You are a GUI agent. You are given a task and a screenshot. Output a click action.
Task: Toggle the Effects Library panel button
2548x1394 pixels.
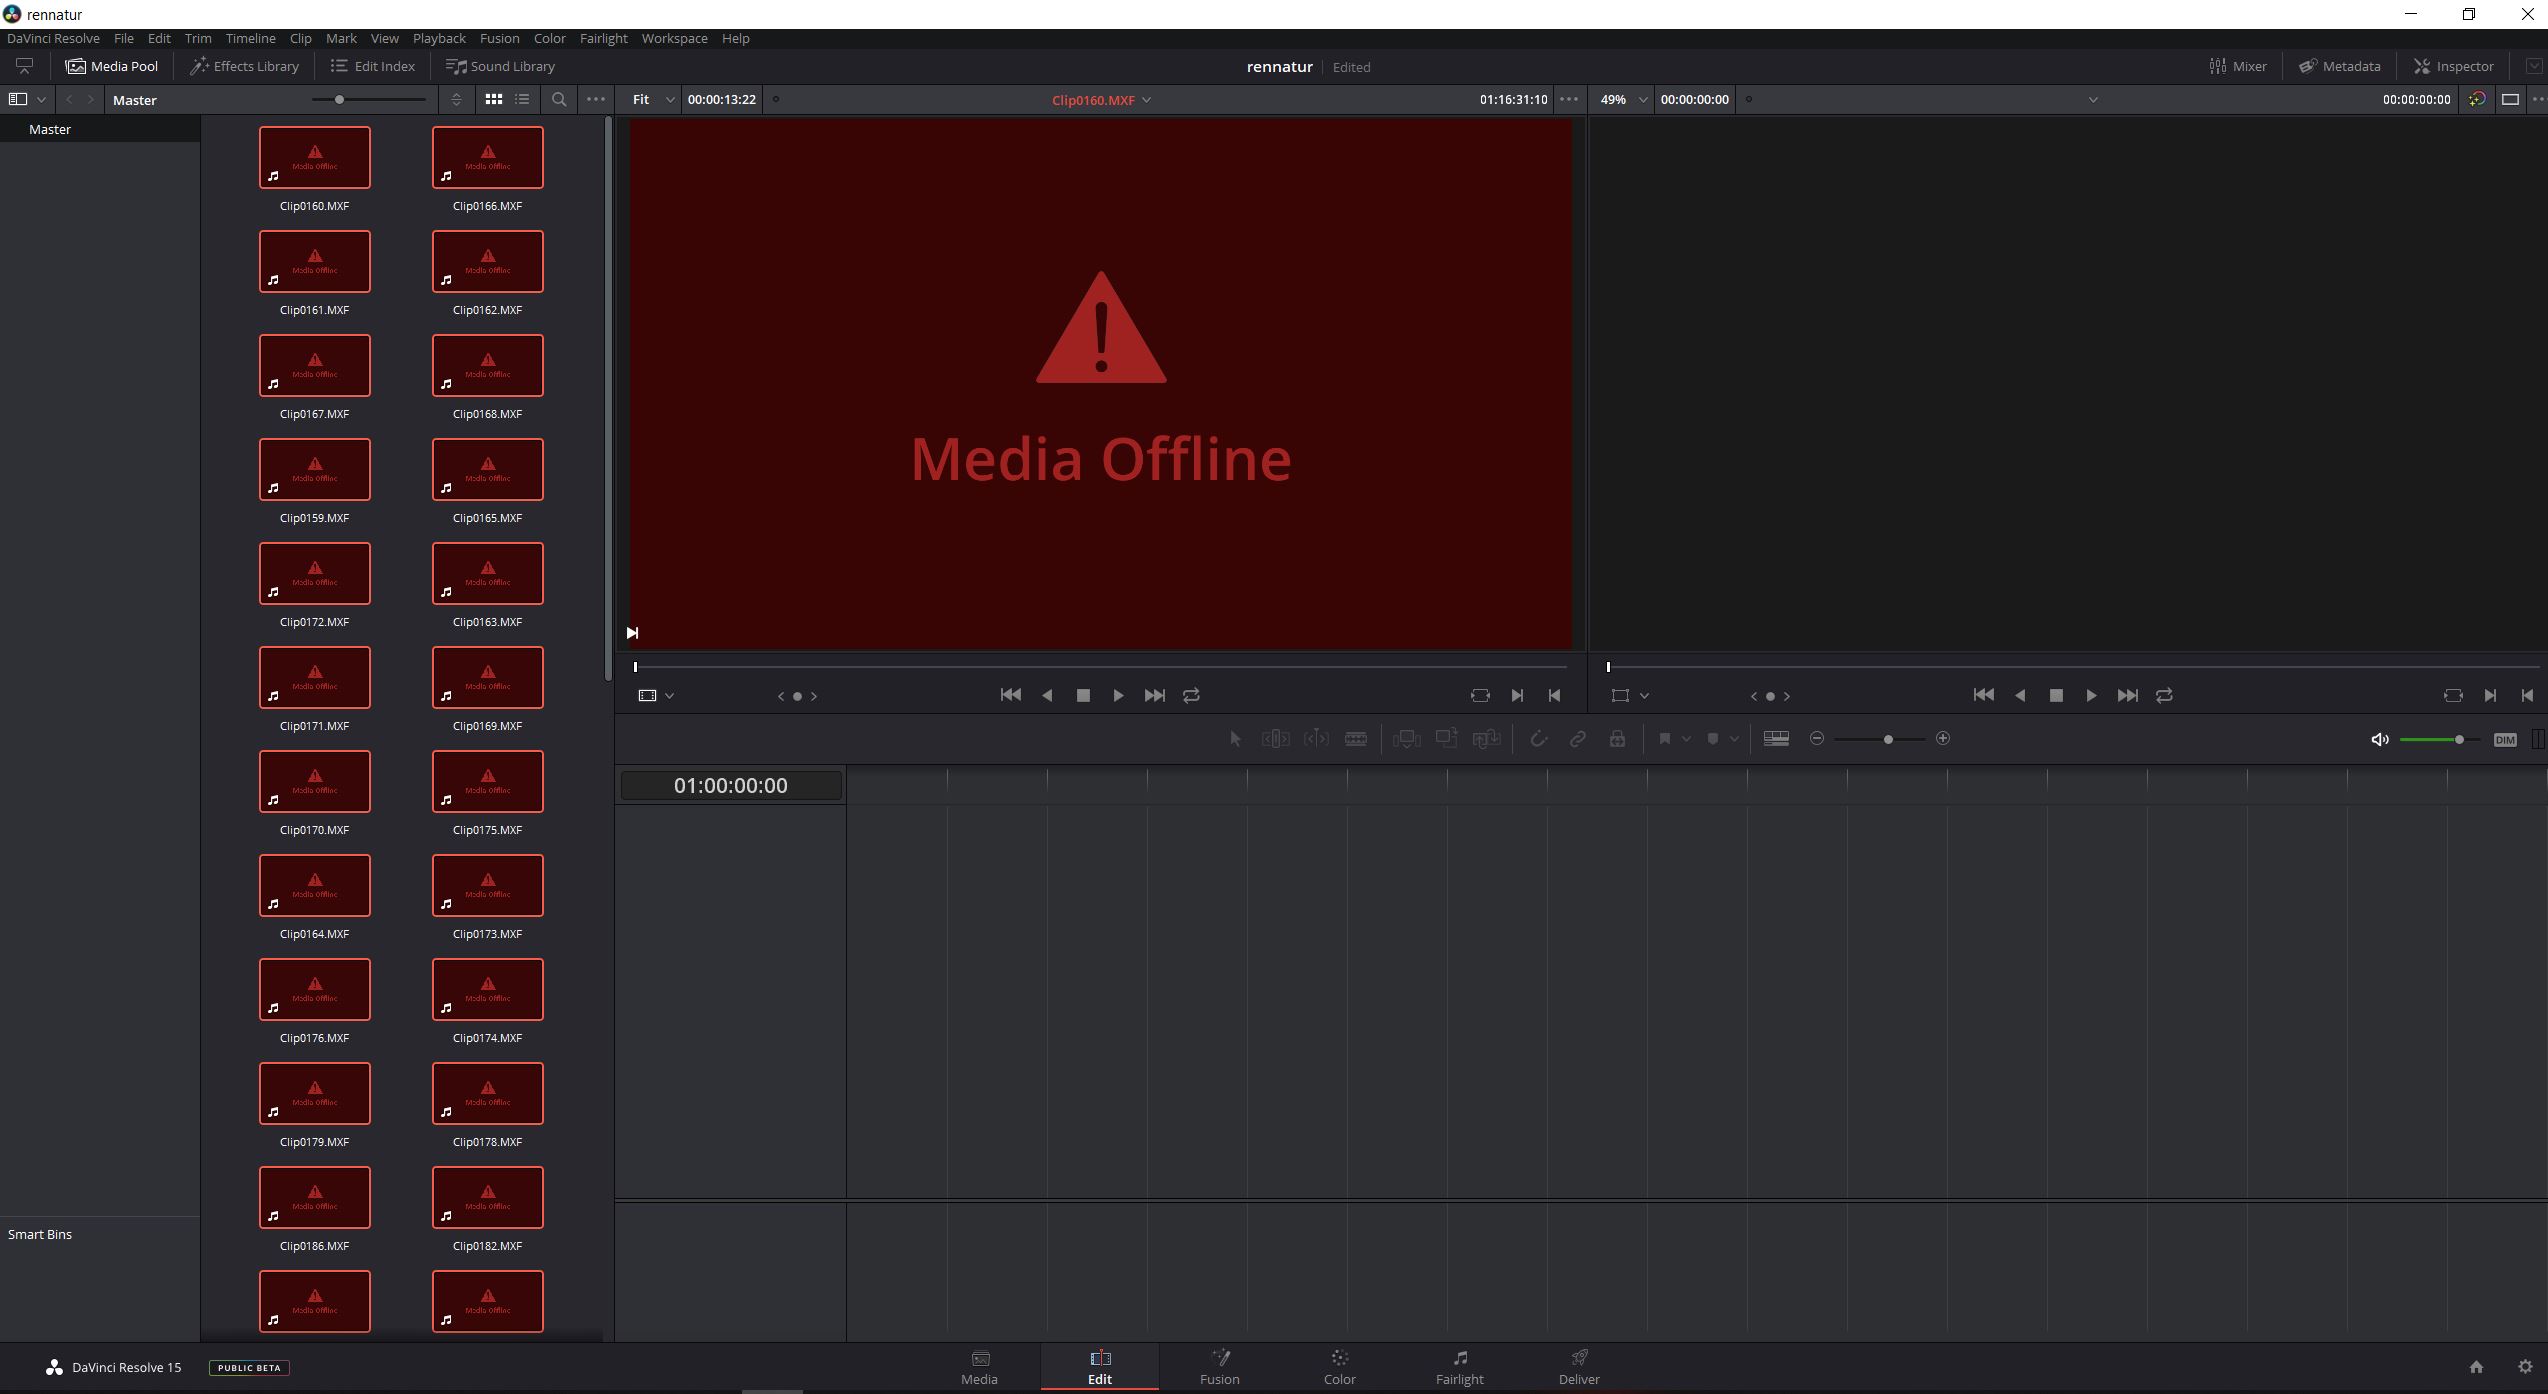coord(245,66)
